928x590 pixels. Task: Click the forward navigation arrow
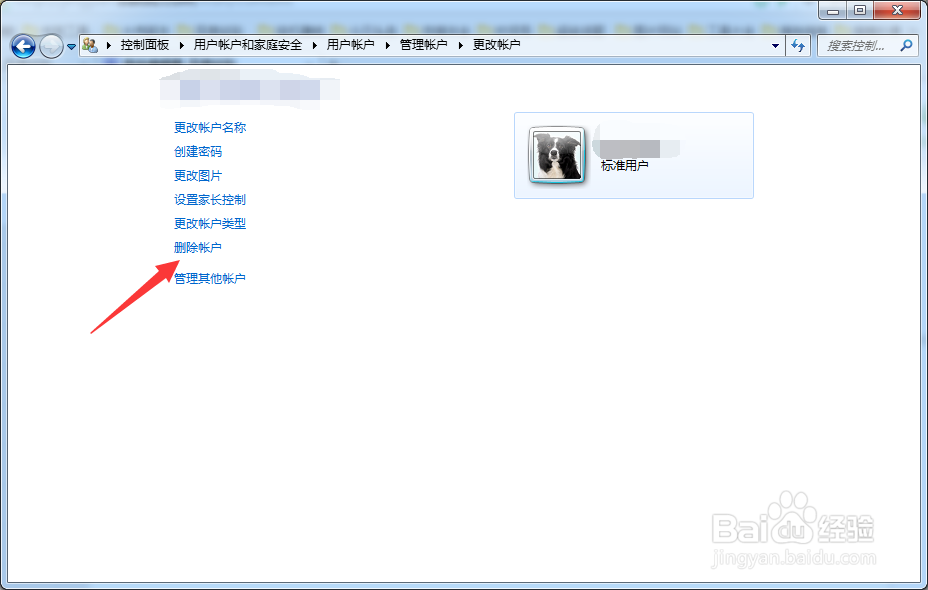[51, 46]
